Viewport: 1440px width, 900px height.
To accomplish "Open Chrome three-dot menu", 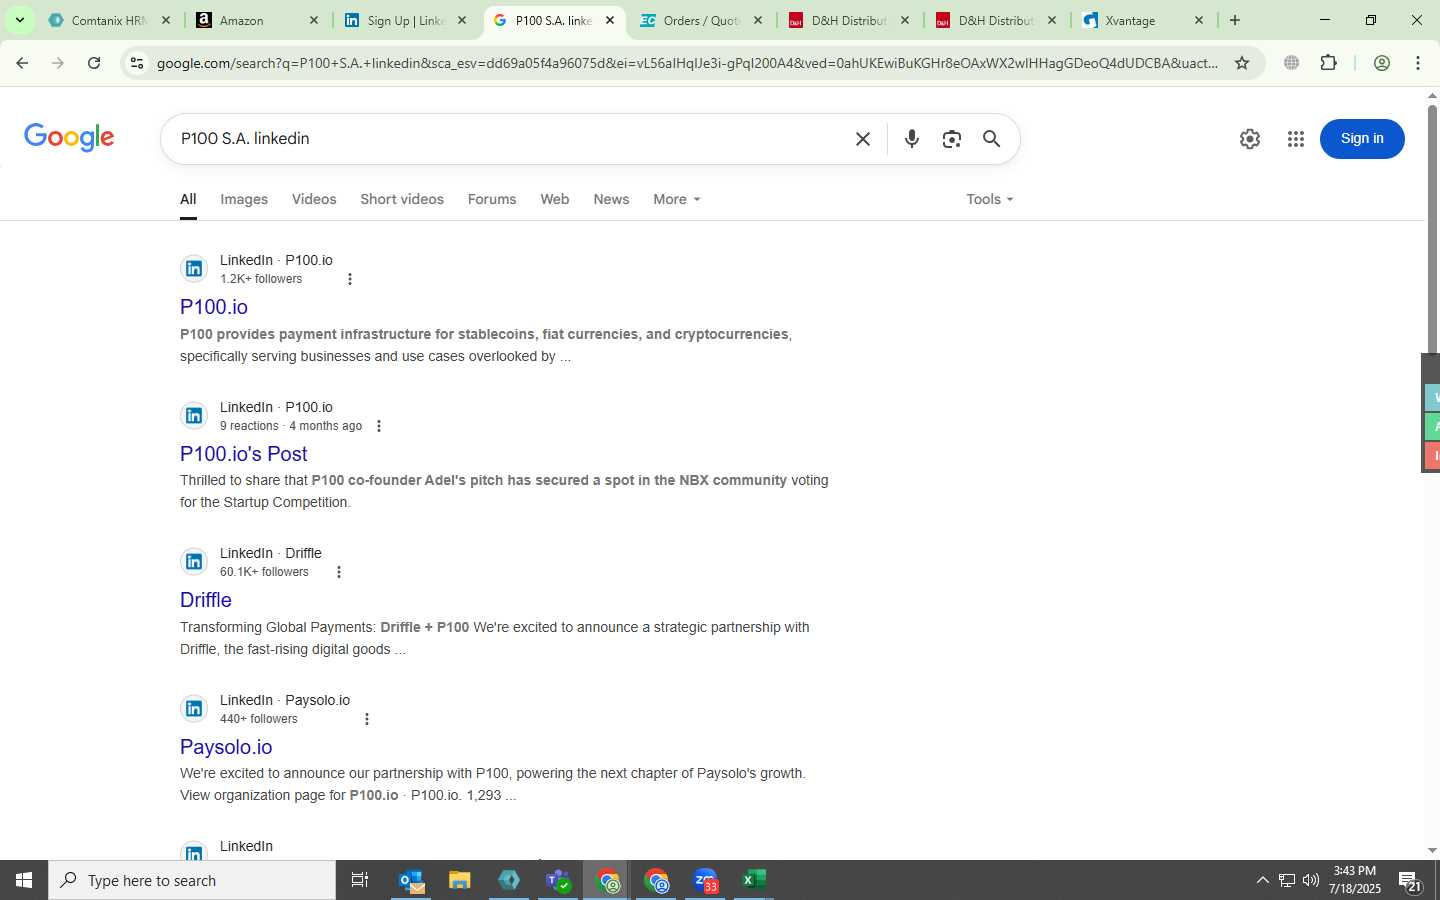I will [x=1417, y=63].
